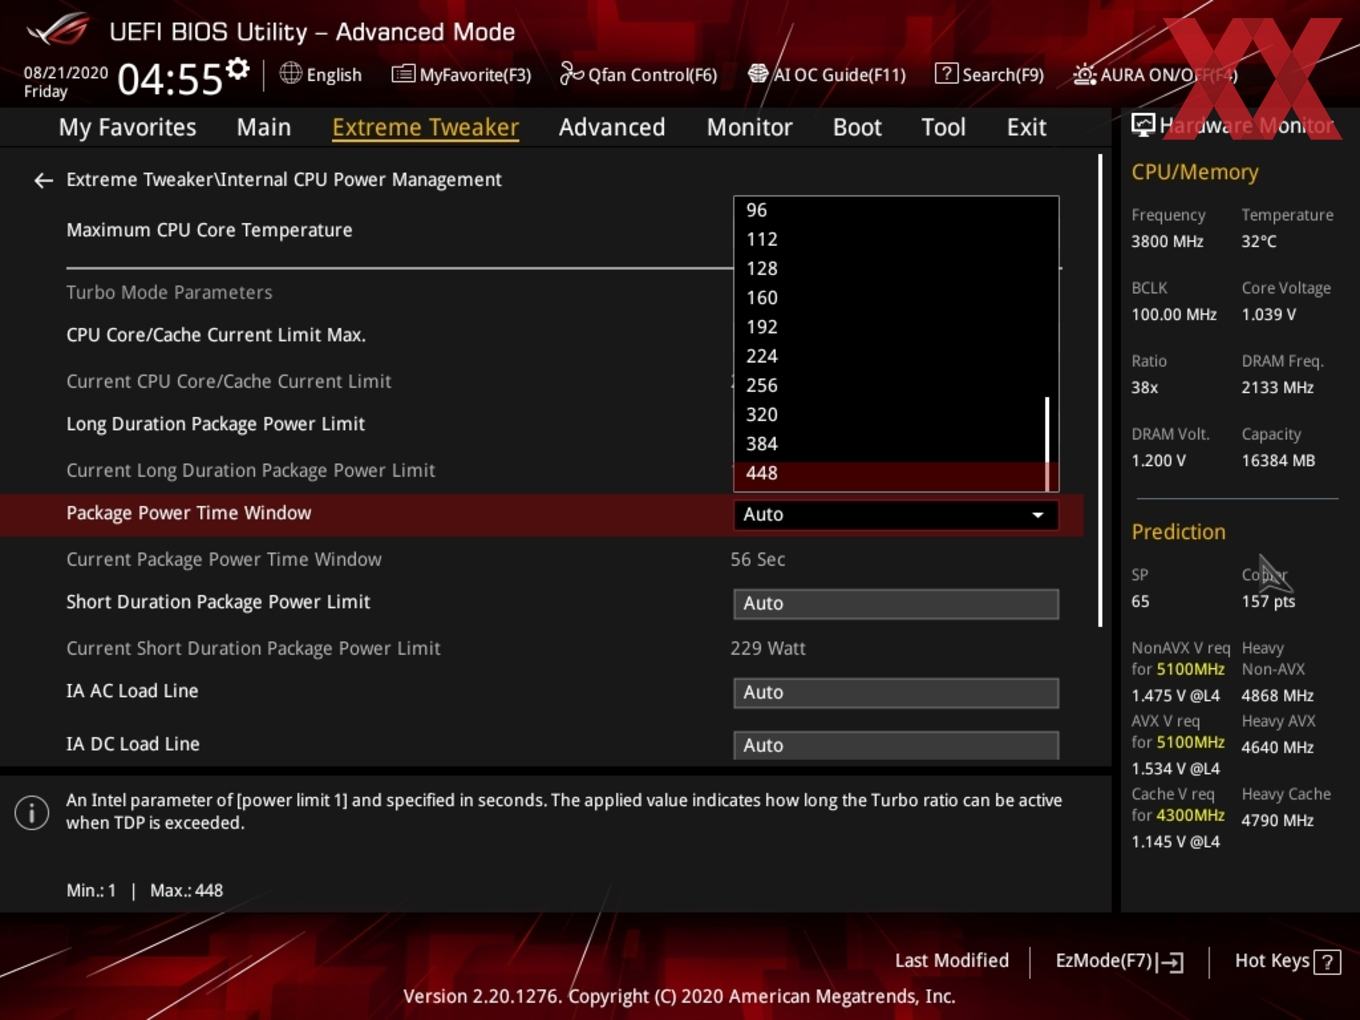This screenshot has width=1360, height=1020.
Task: Open Search(F9)
Action: pos(989,74)
